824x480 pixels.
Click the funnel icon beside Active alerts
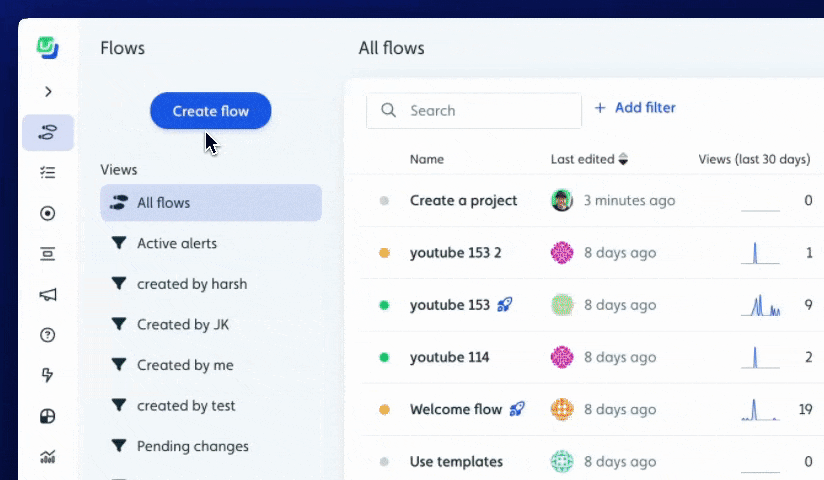[119, 243]
